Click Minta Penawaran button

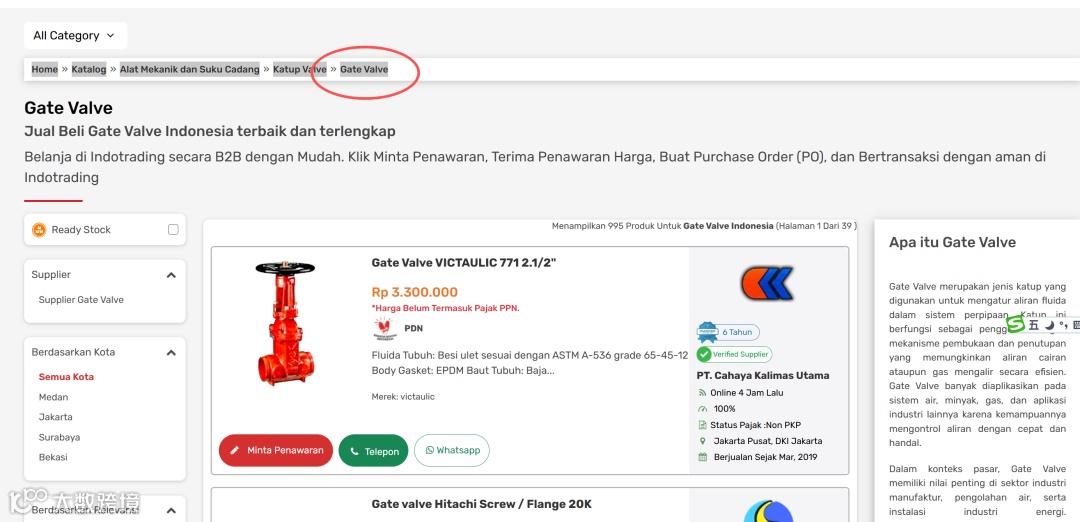[x=276, y=450]
